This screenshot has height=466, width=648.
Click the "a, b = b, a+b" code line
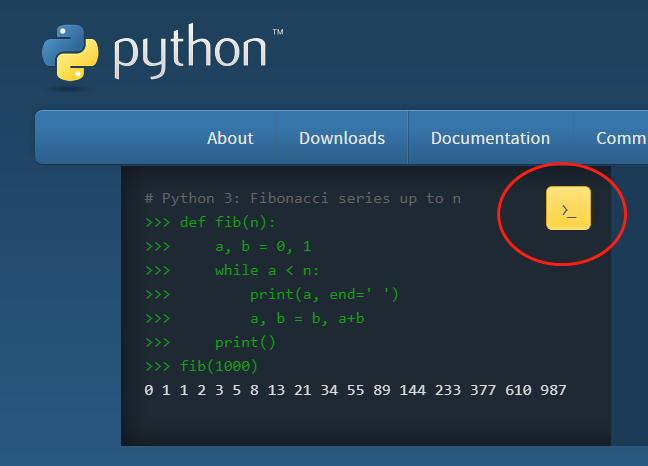pyautogui.click(x=307, y=318)
